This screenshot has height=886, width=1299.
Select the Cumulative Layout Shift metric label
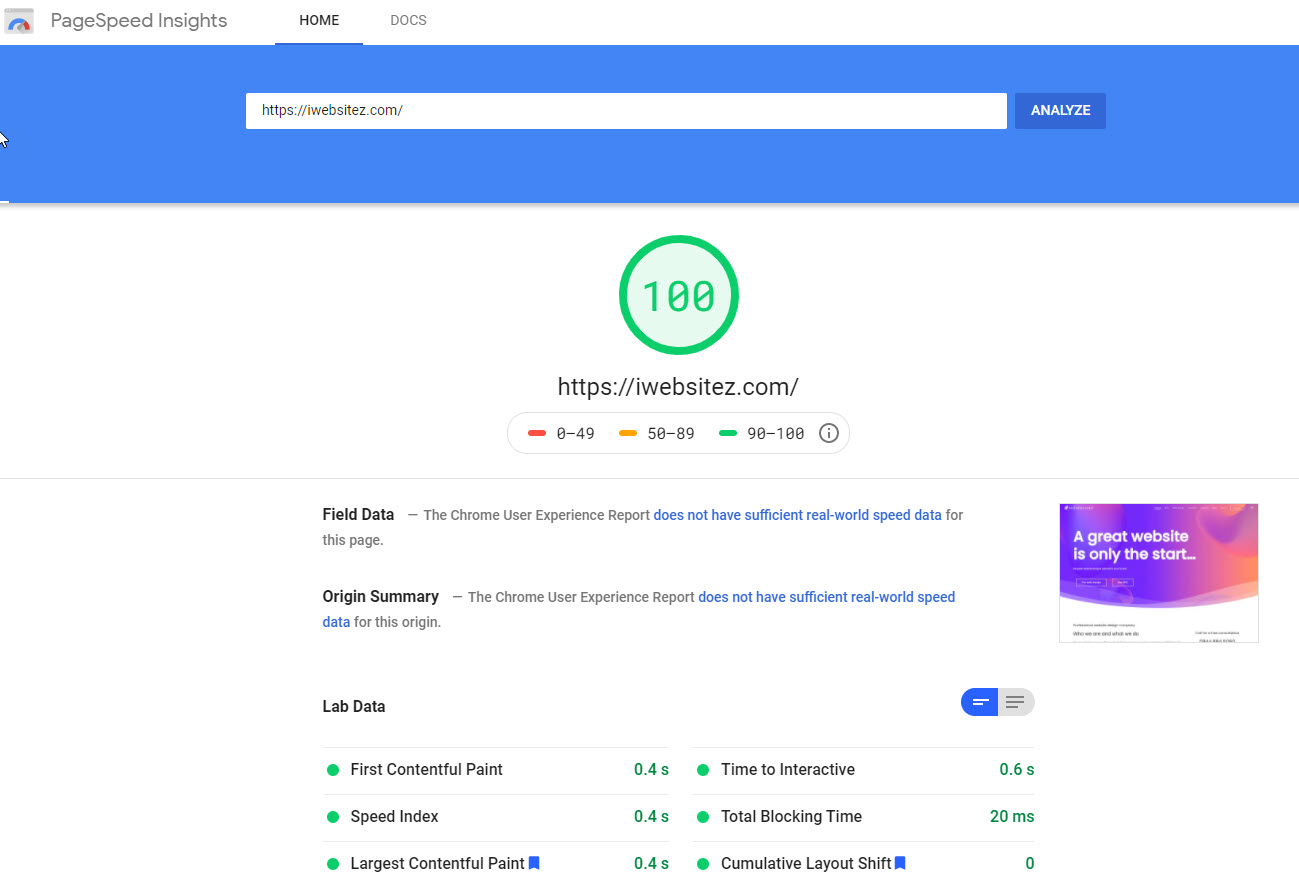coord(806,863)
